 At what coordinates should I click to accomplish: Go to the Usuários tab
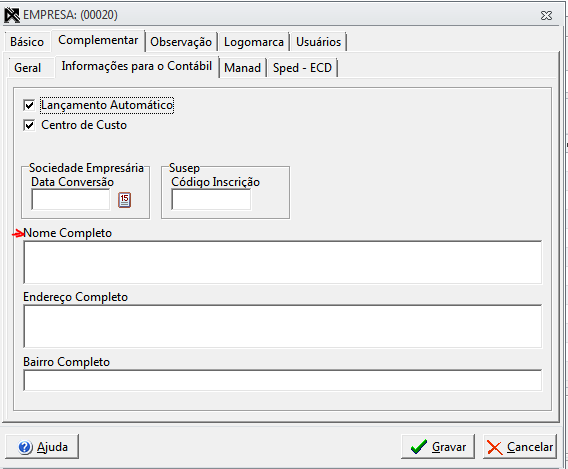tap(318, 42)
